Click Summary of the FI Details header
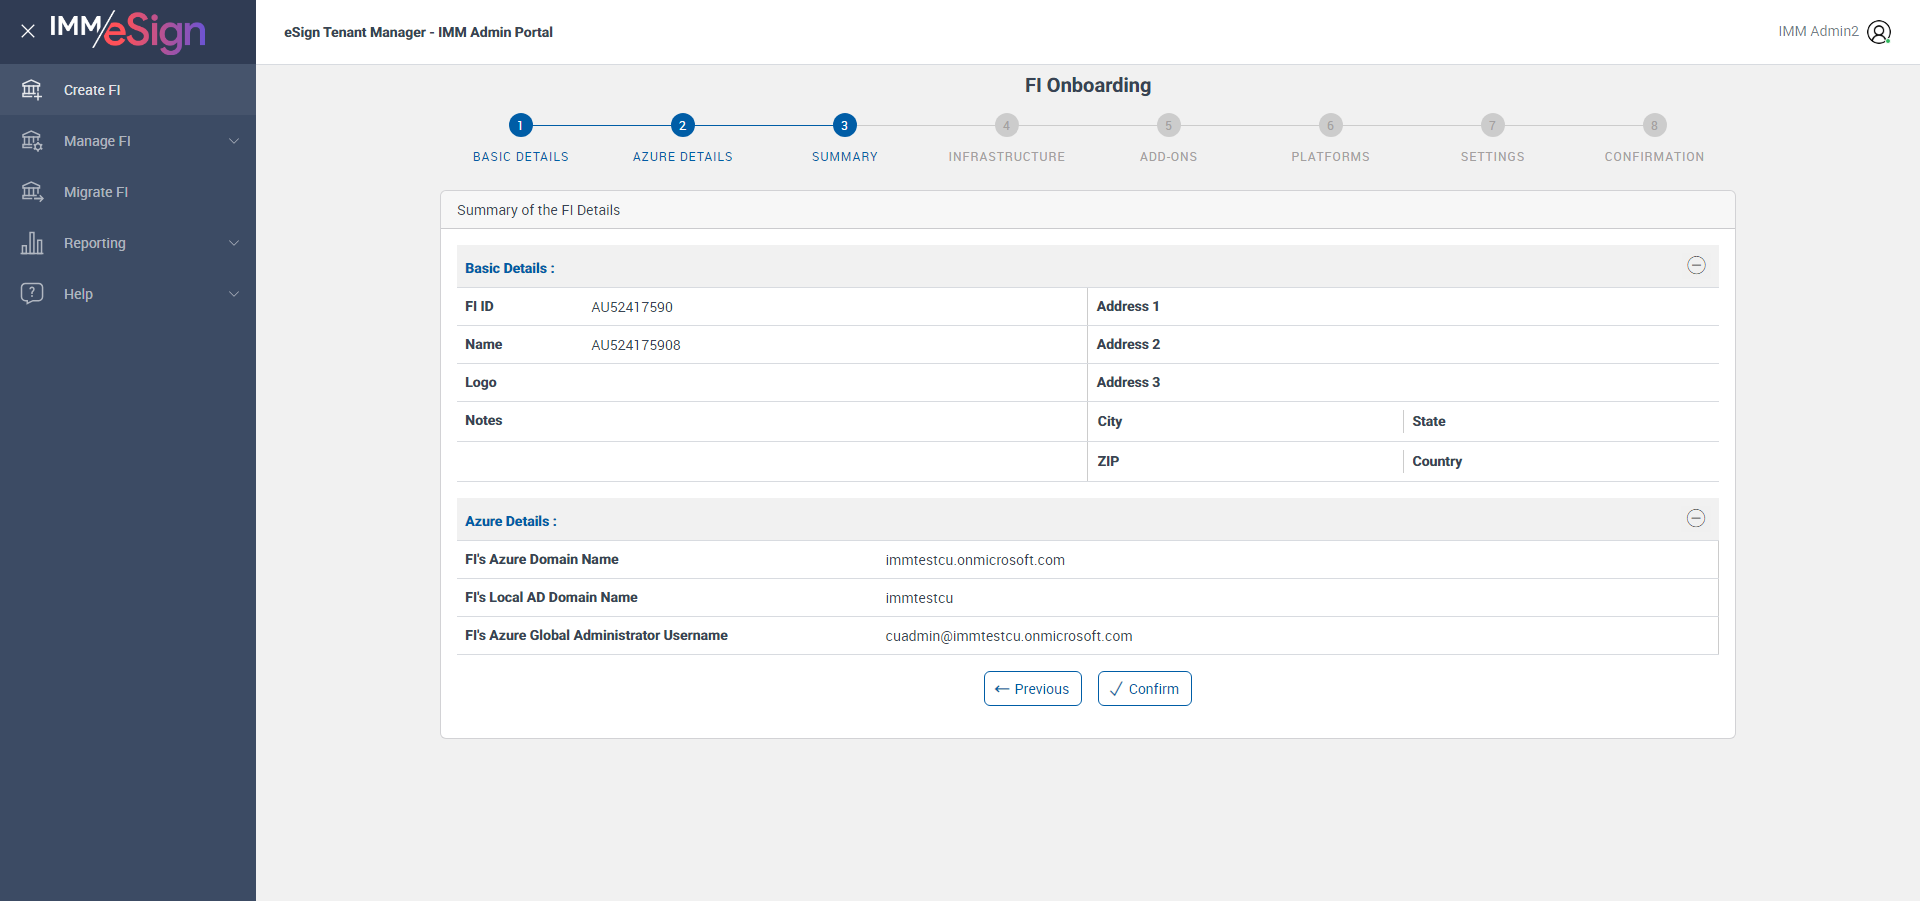 538,210
